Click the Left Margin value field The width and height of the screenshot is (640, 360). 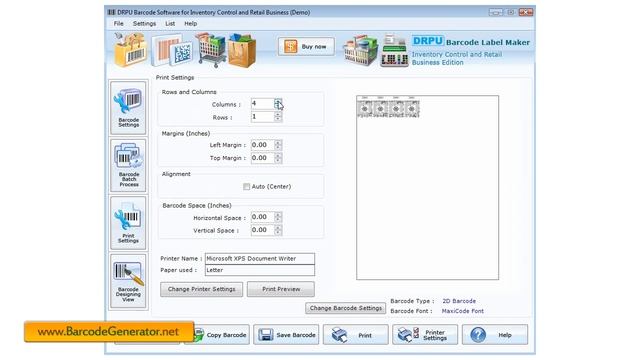click(262, 145)
